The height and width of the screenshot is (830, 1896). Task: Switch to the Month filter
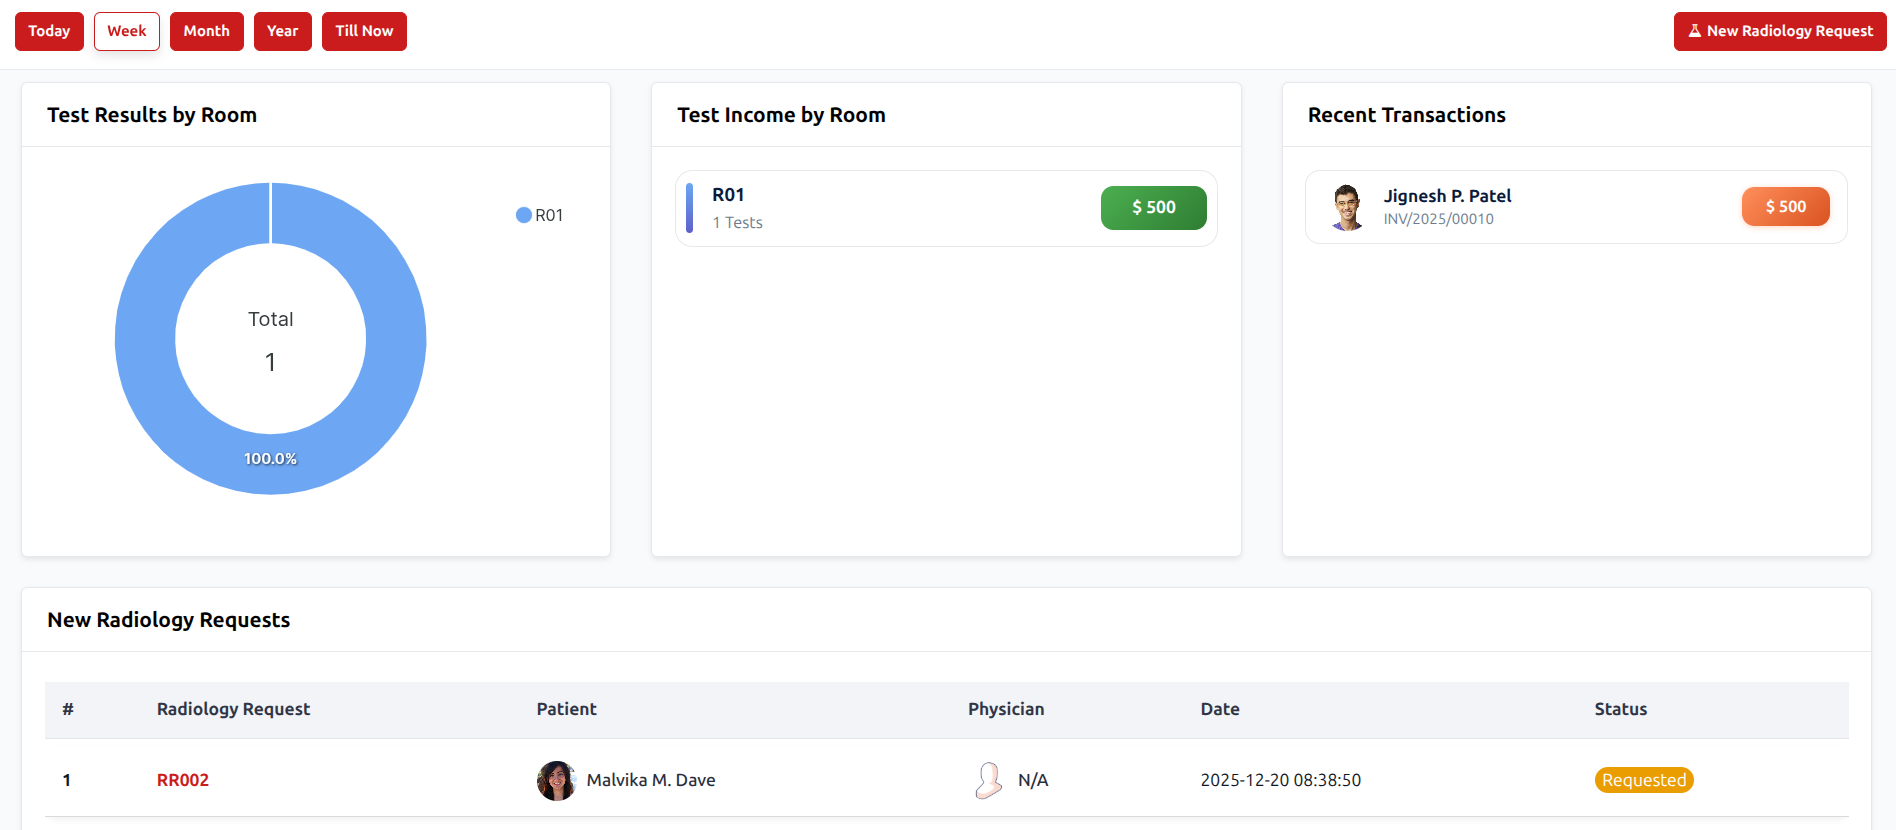pos(206,31)
